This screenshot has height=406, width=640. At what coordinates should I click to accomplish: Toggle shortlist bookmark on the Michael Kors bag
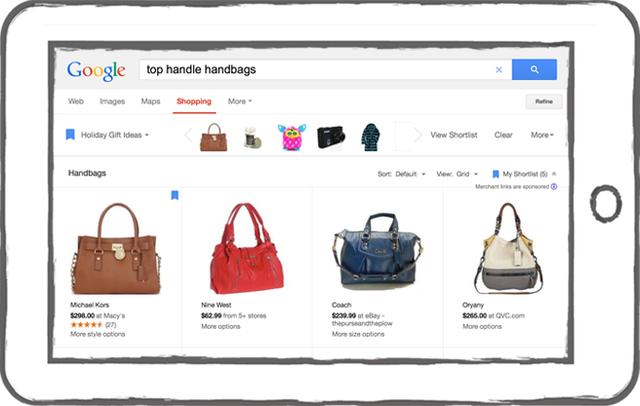point(175,195)
